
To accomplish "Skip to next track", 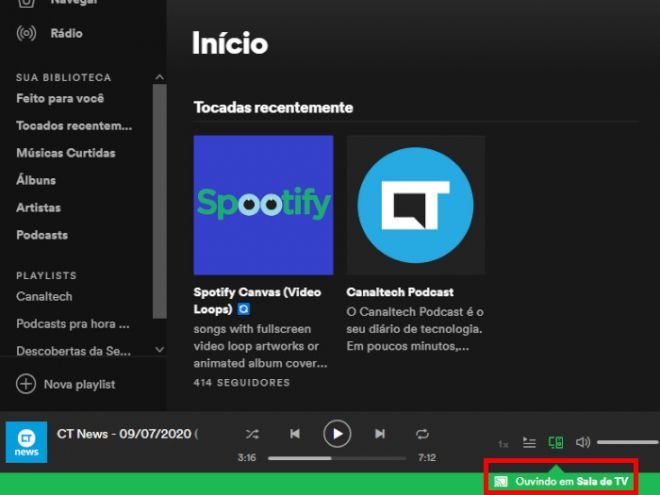I will coord(380,434).
